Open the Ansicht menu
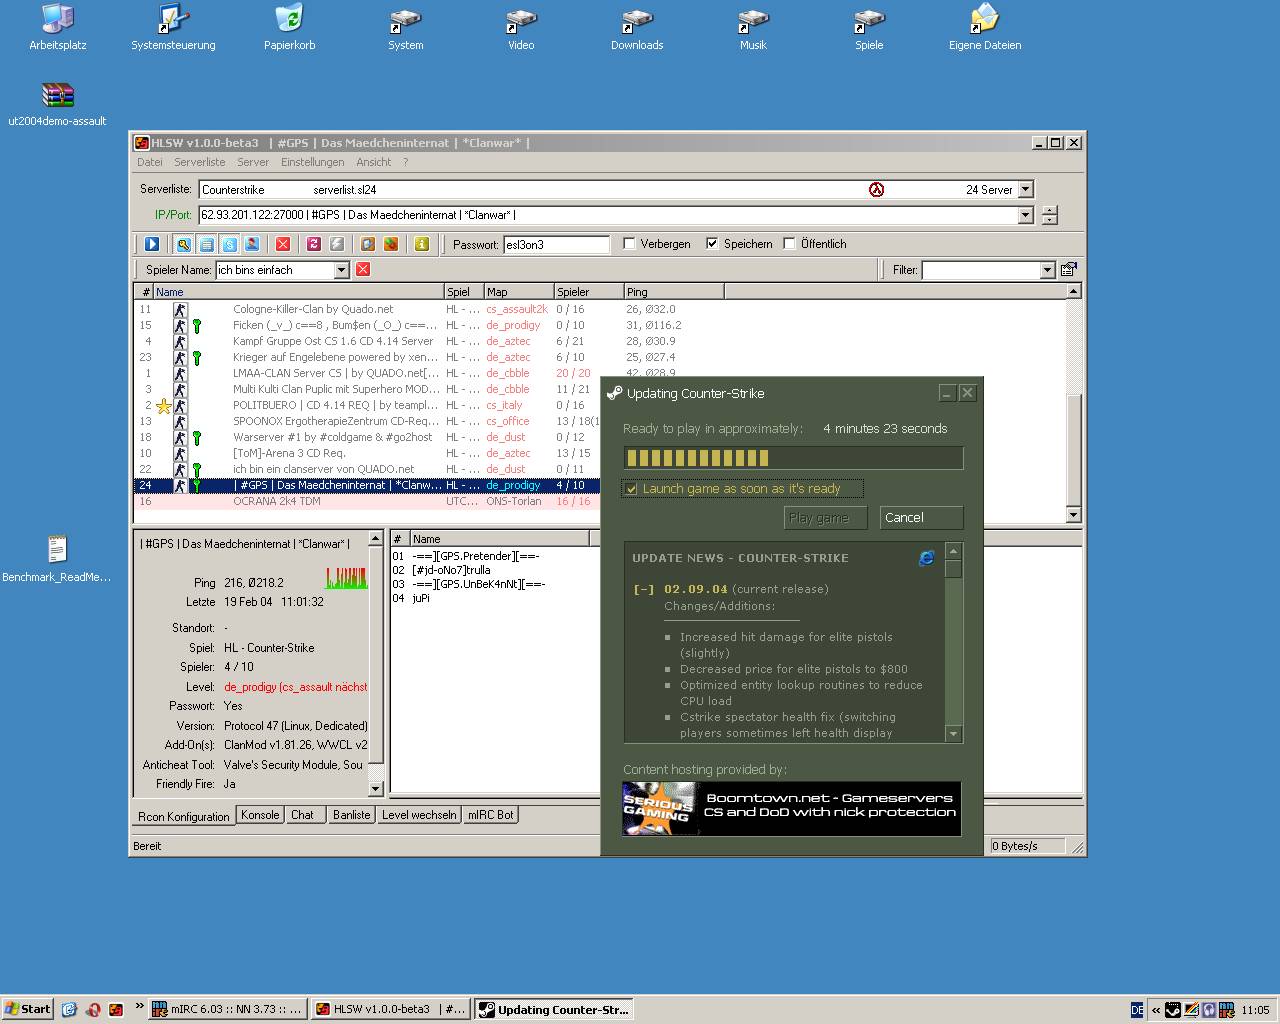The height and width of the screenshot is (1024, 1280). coord(373,162)
